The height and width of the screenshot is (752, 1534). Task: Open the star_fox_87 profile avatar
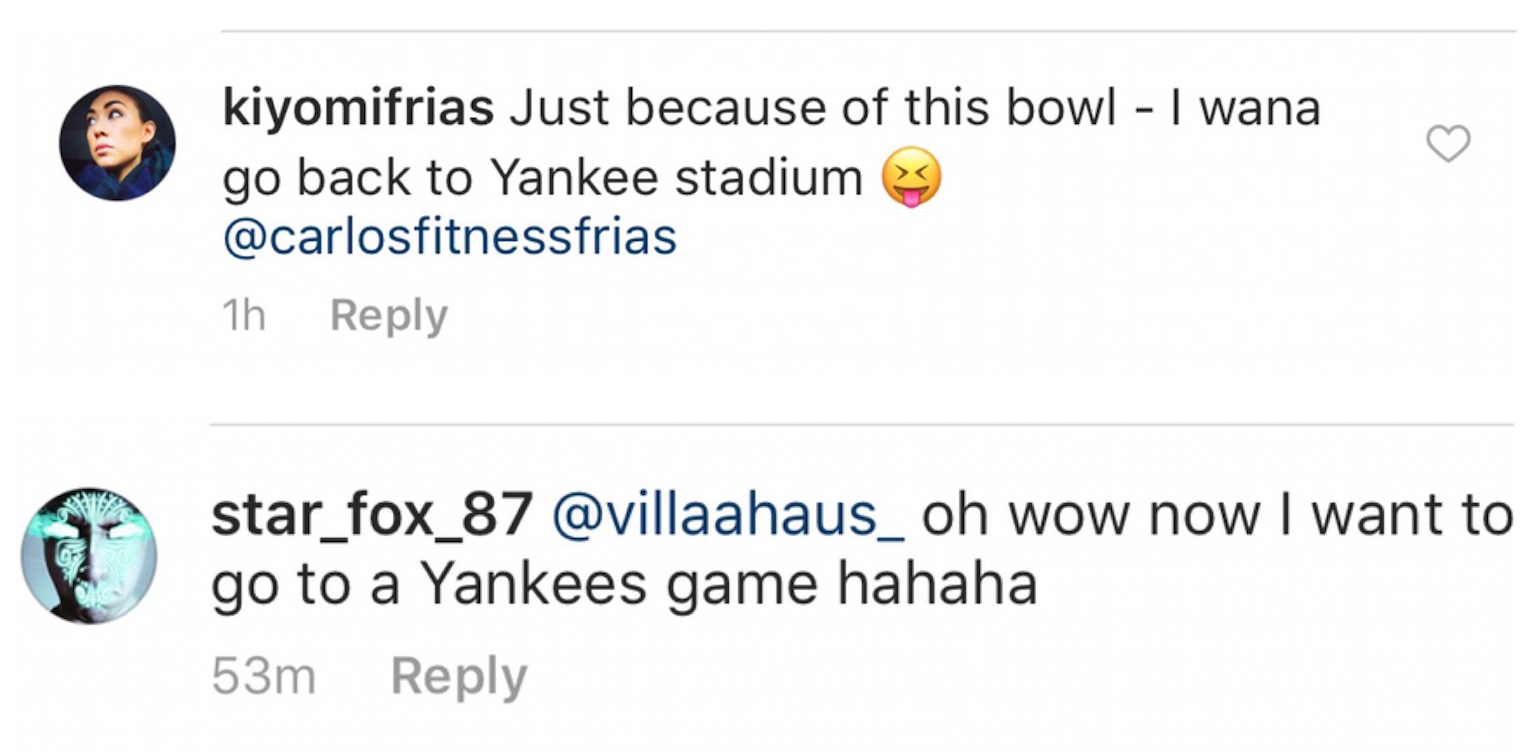click(x=89, y=556)
